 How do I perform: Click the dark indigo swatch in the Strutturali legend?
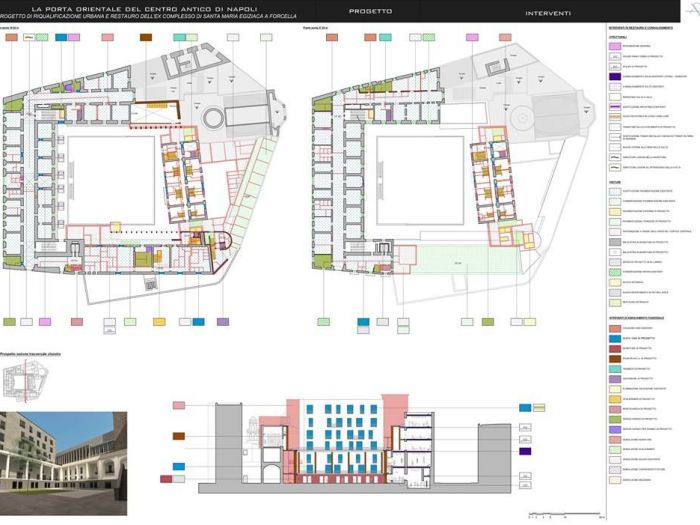pos(614,76)
